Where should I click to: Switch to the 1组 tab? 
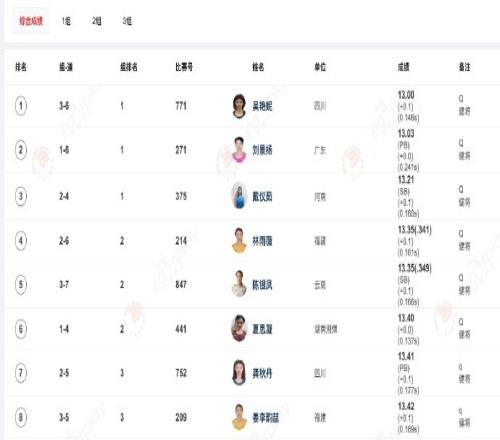[66, 21]
